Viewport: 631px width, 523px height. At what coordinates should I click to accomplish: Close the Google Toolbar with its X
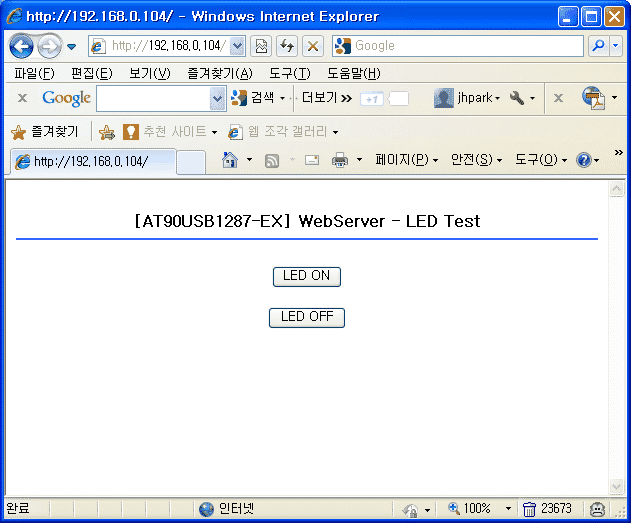pos(23,98)
